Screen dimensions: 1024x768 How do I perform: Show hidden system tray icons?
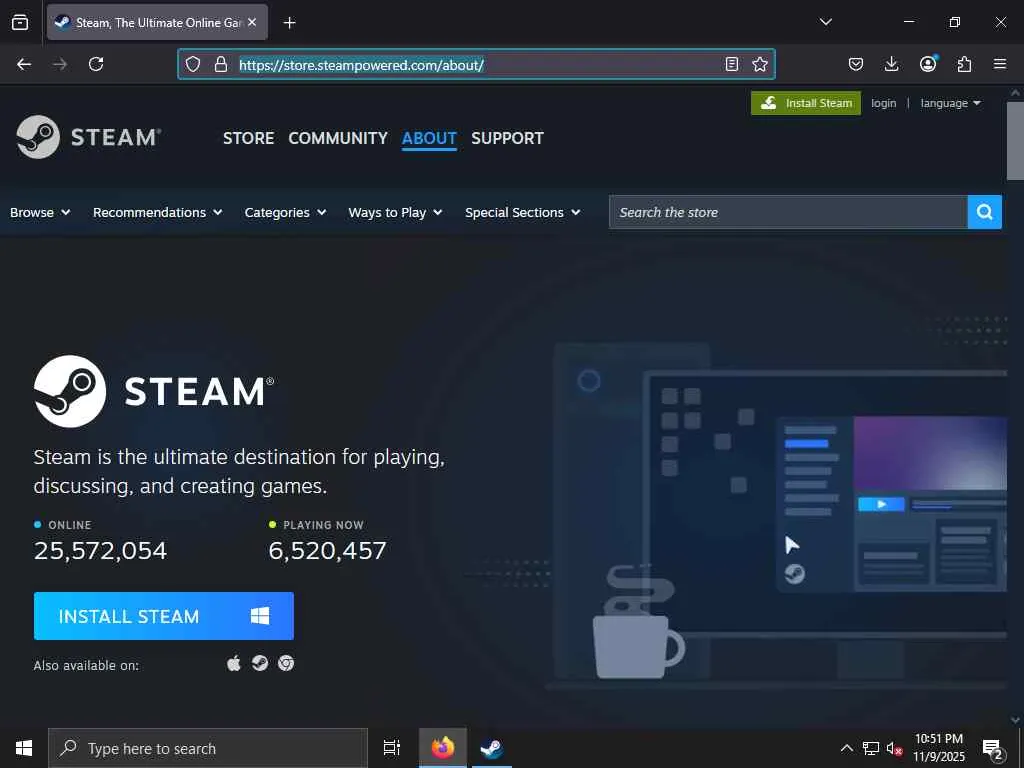[x=846, y=748]
